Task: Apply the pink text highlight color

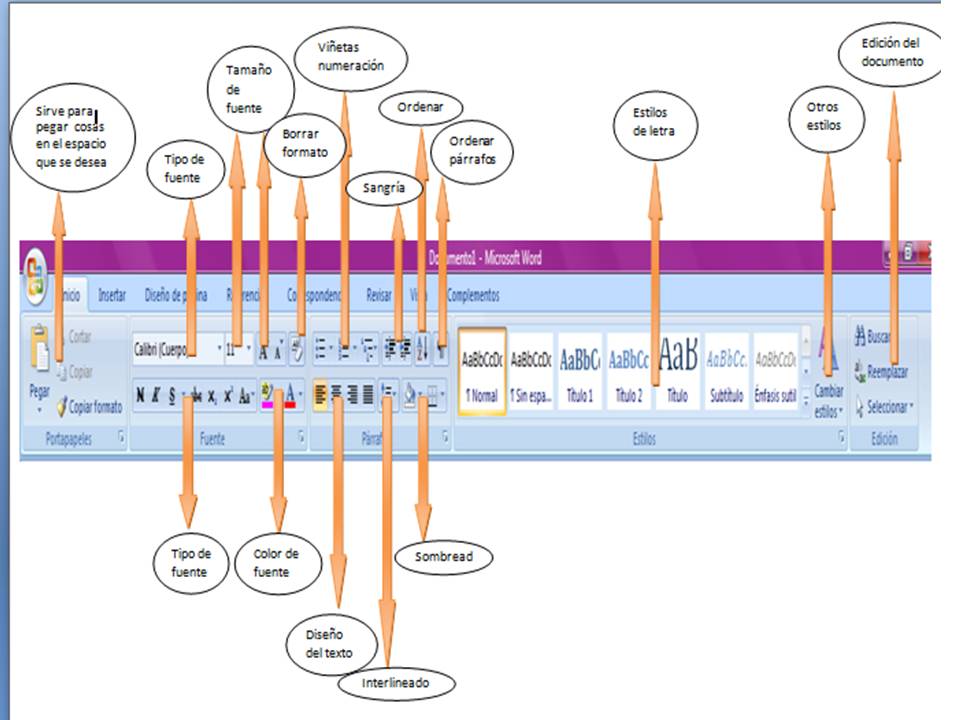Action: tap(267, 396)
